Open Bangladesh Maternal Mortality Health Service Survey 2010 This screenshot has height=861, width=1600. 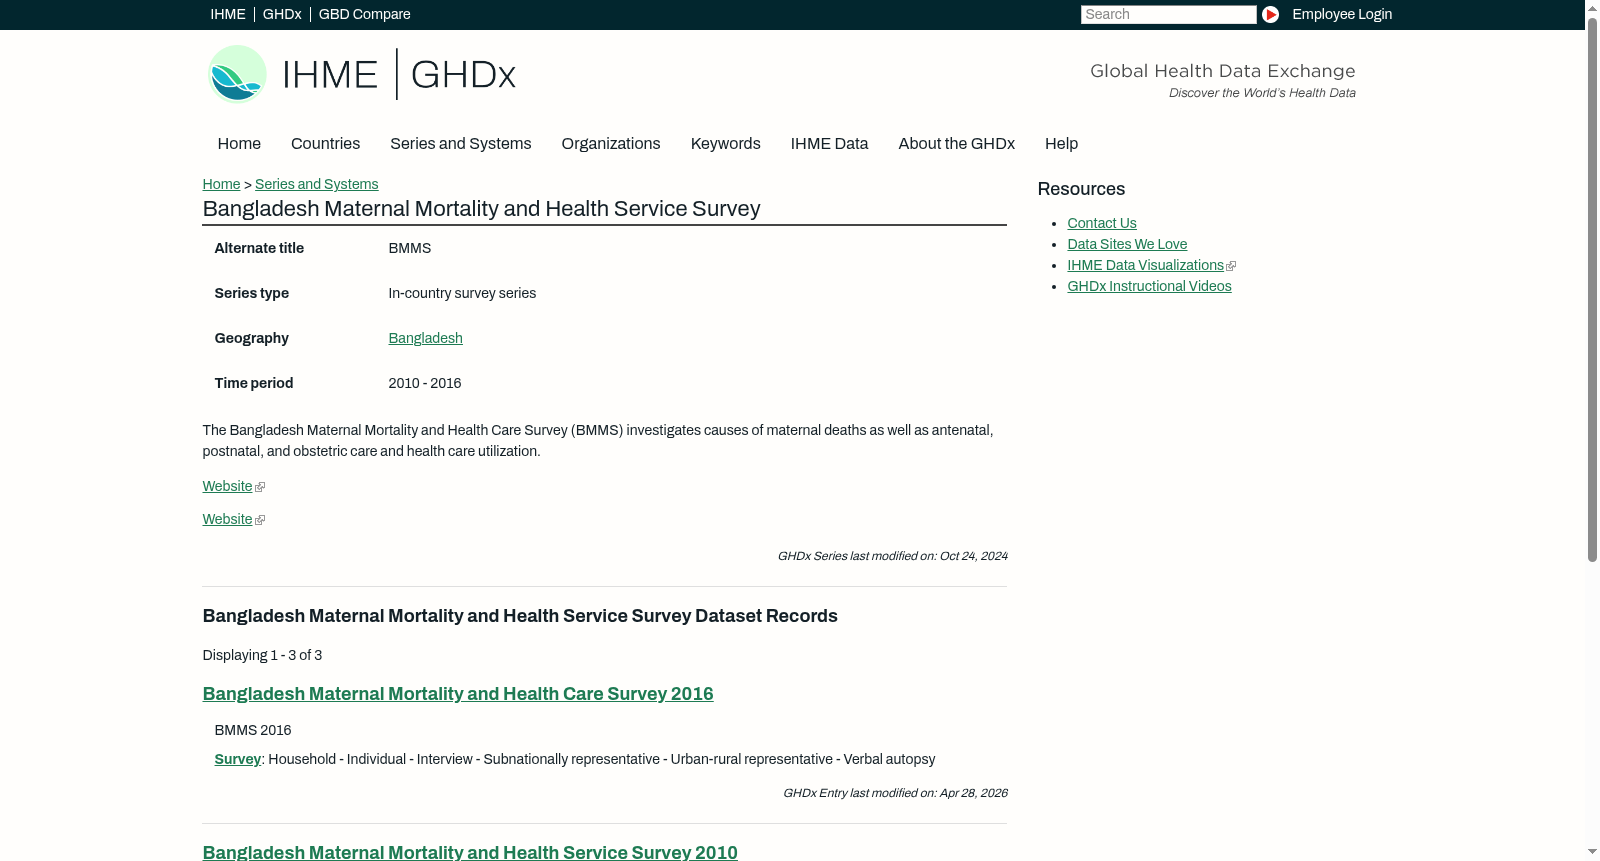coord(470,852)
